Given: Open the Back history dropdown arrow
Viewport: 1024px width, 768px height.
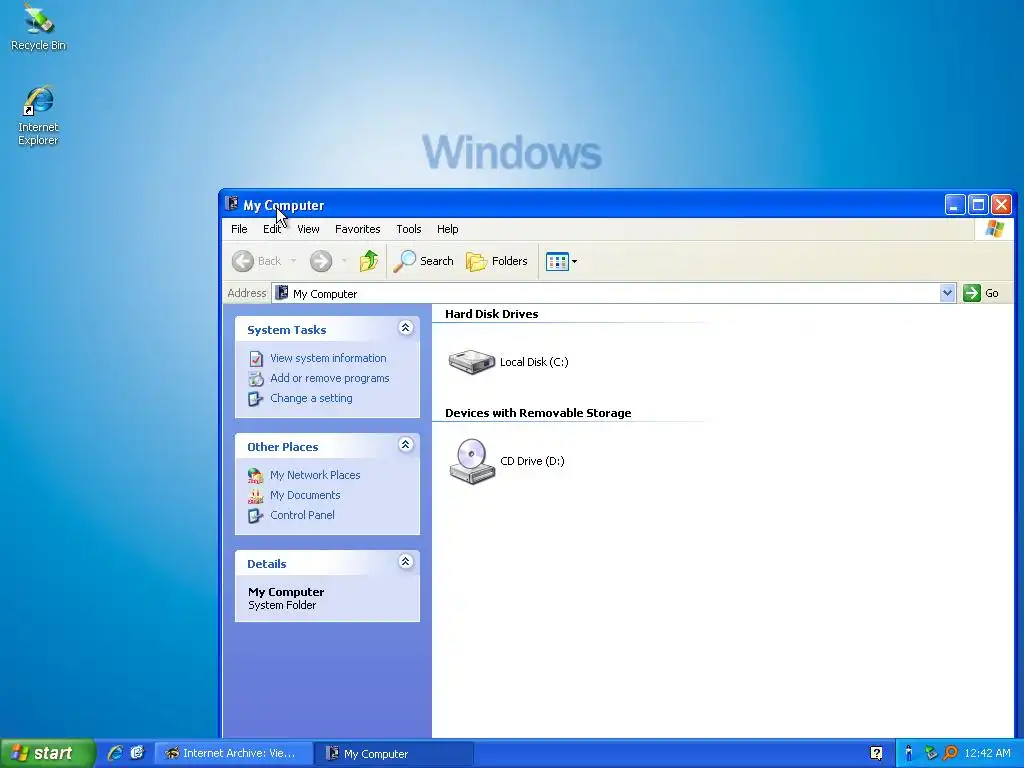Looking at the screenshot, I should pyautogui.click(x=293, y=261).
